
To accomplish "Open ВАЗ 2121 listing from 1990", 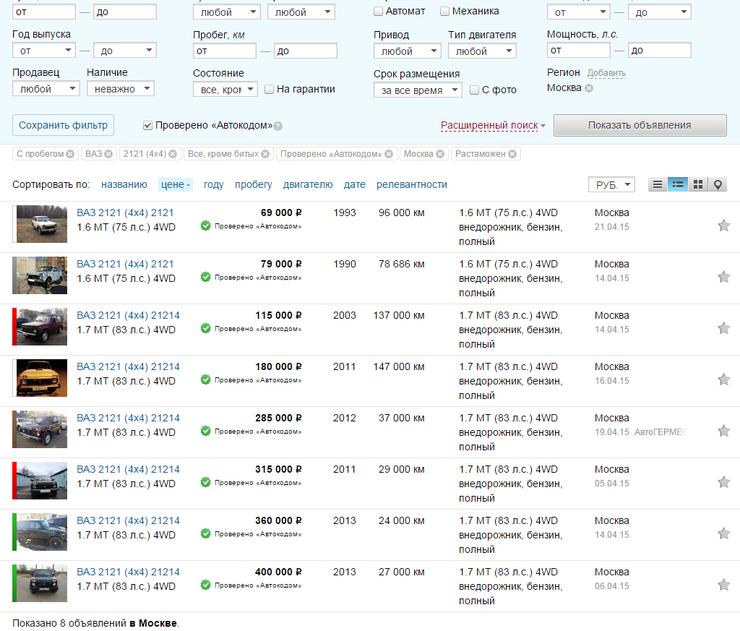I will pyautogui.click(x=125, y=264).
